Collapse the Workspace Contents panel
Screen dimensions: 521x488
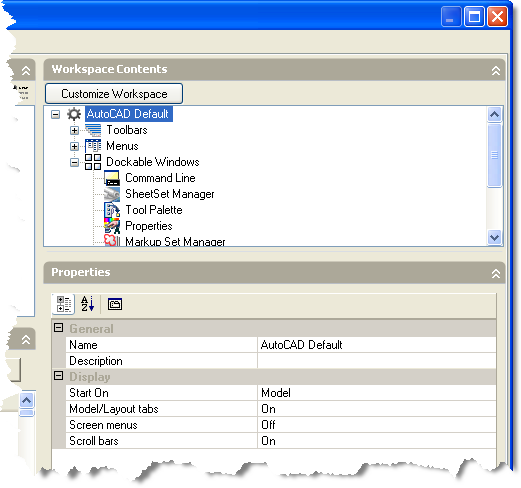(496, 70)
